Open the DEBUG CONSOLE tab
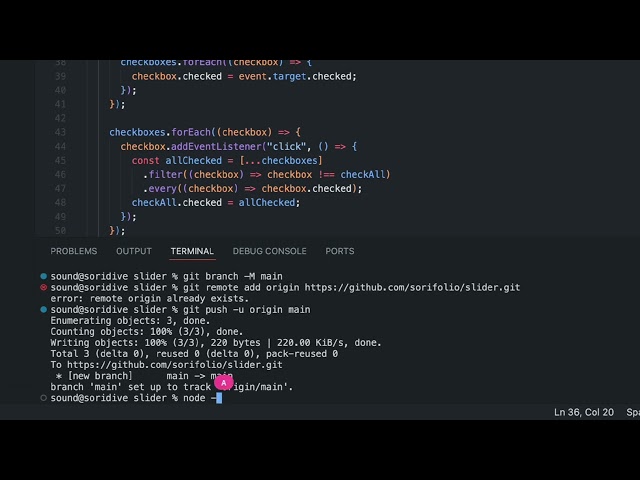This screenshot has height=480, width=640. tap(269, 251)
